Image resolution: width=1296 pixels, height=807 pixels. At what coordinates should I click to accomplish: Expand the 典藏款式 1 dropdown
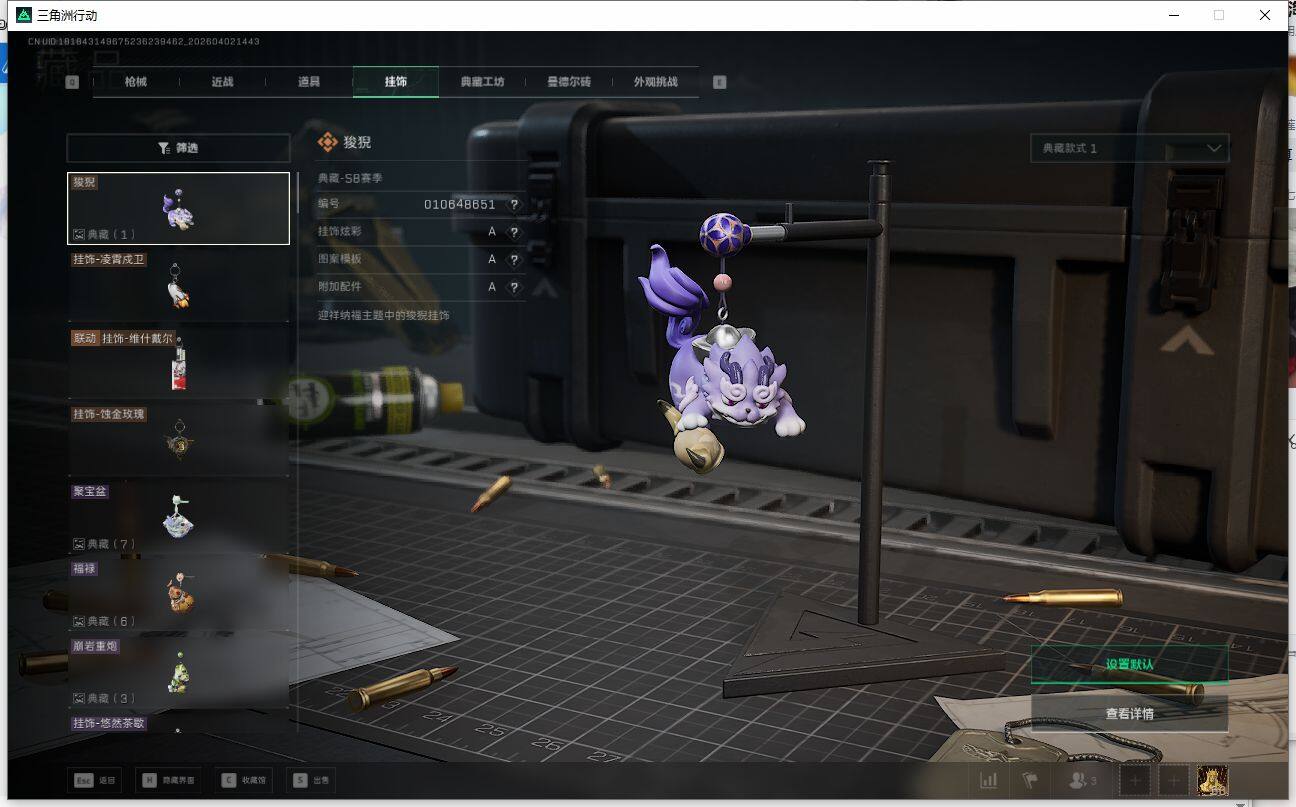(x=1129, y=148)
